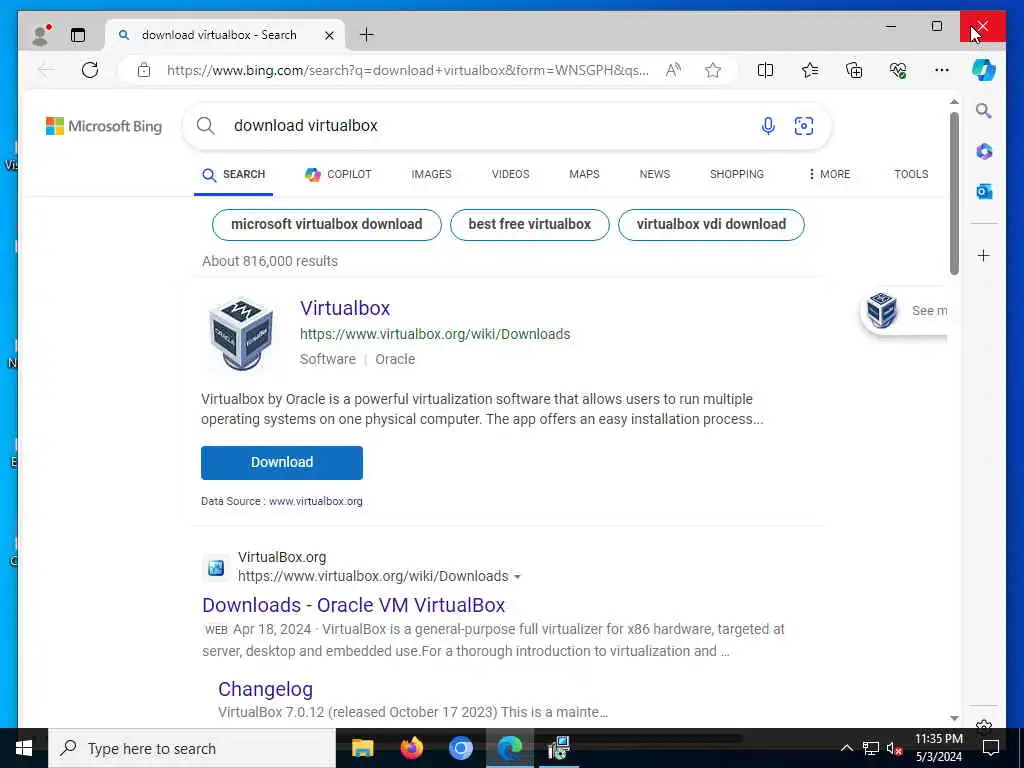Open split screen icon
The image size is (1024, 768).
[765, 70]
